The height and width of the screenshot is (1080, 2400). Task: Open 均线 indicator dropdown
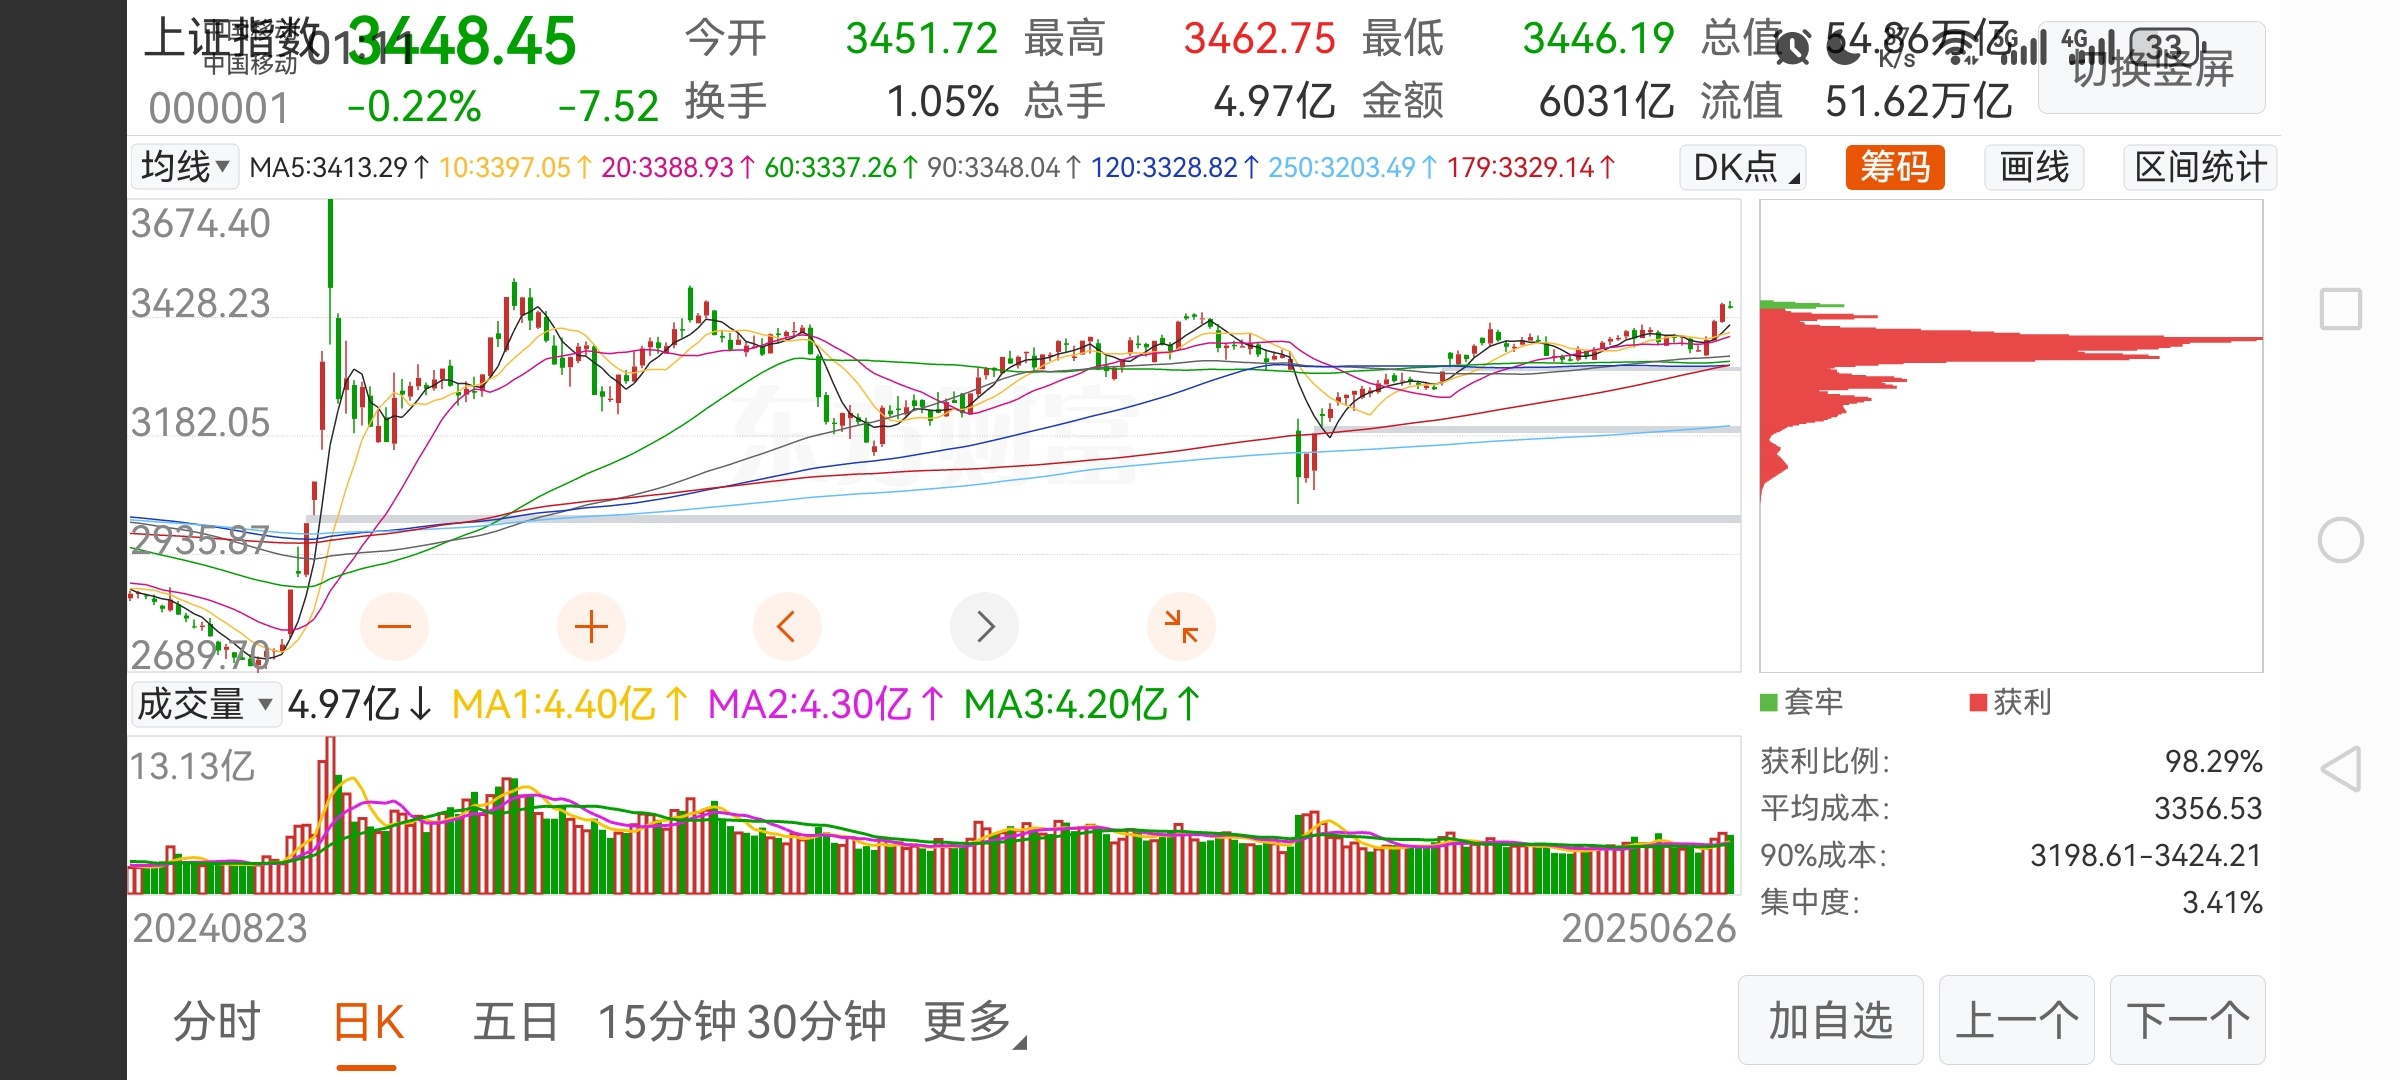tap(184, 167)
